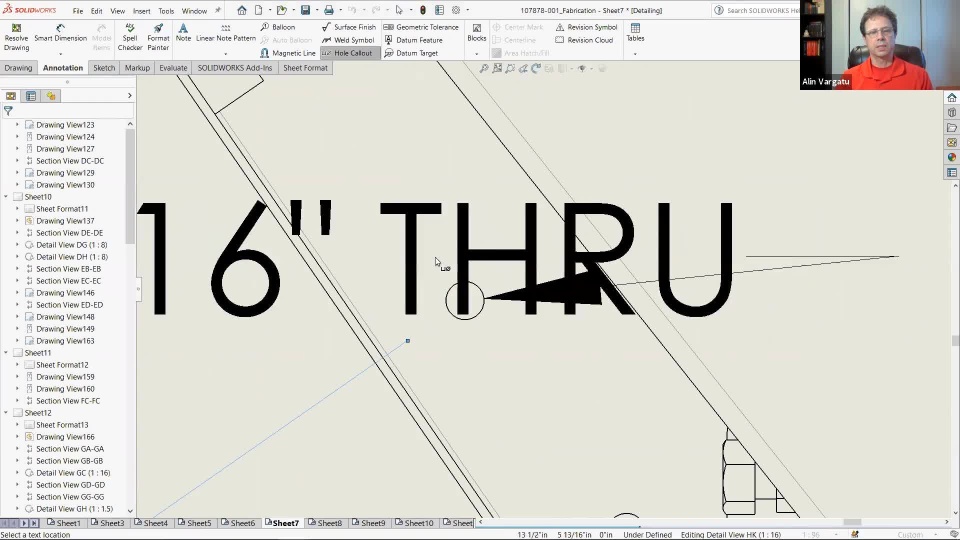Image resolution: width=960 pixels, height=540 pixels.
Task: Save the drawing with the disk icon
Action: [305, 10]
